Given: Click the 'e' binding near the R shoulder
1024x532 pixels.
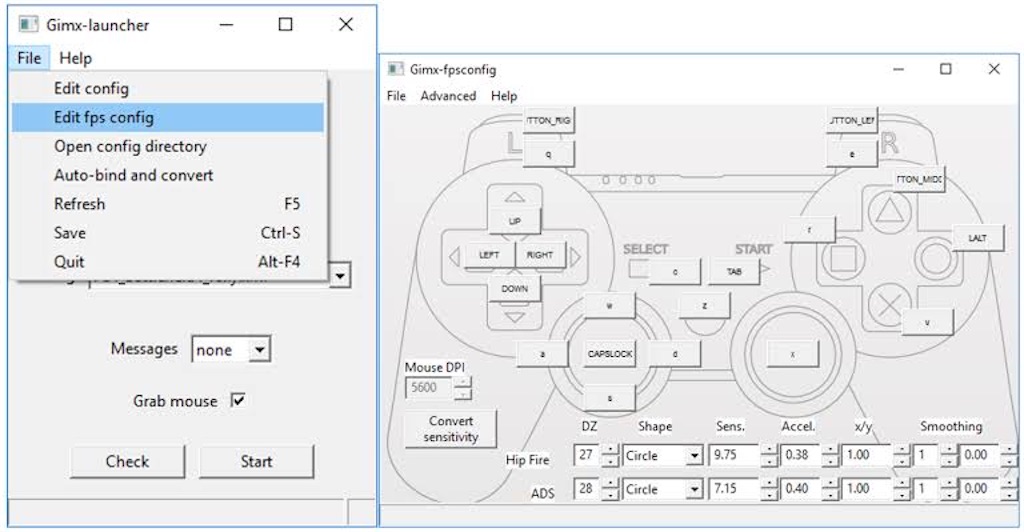Looking at the screenshot, I should click(852, 155).
